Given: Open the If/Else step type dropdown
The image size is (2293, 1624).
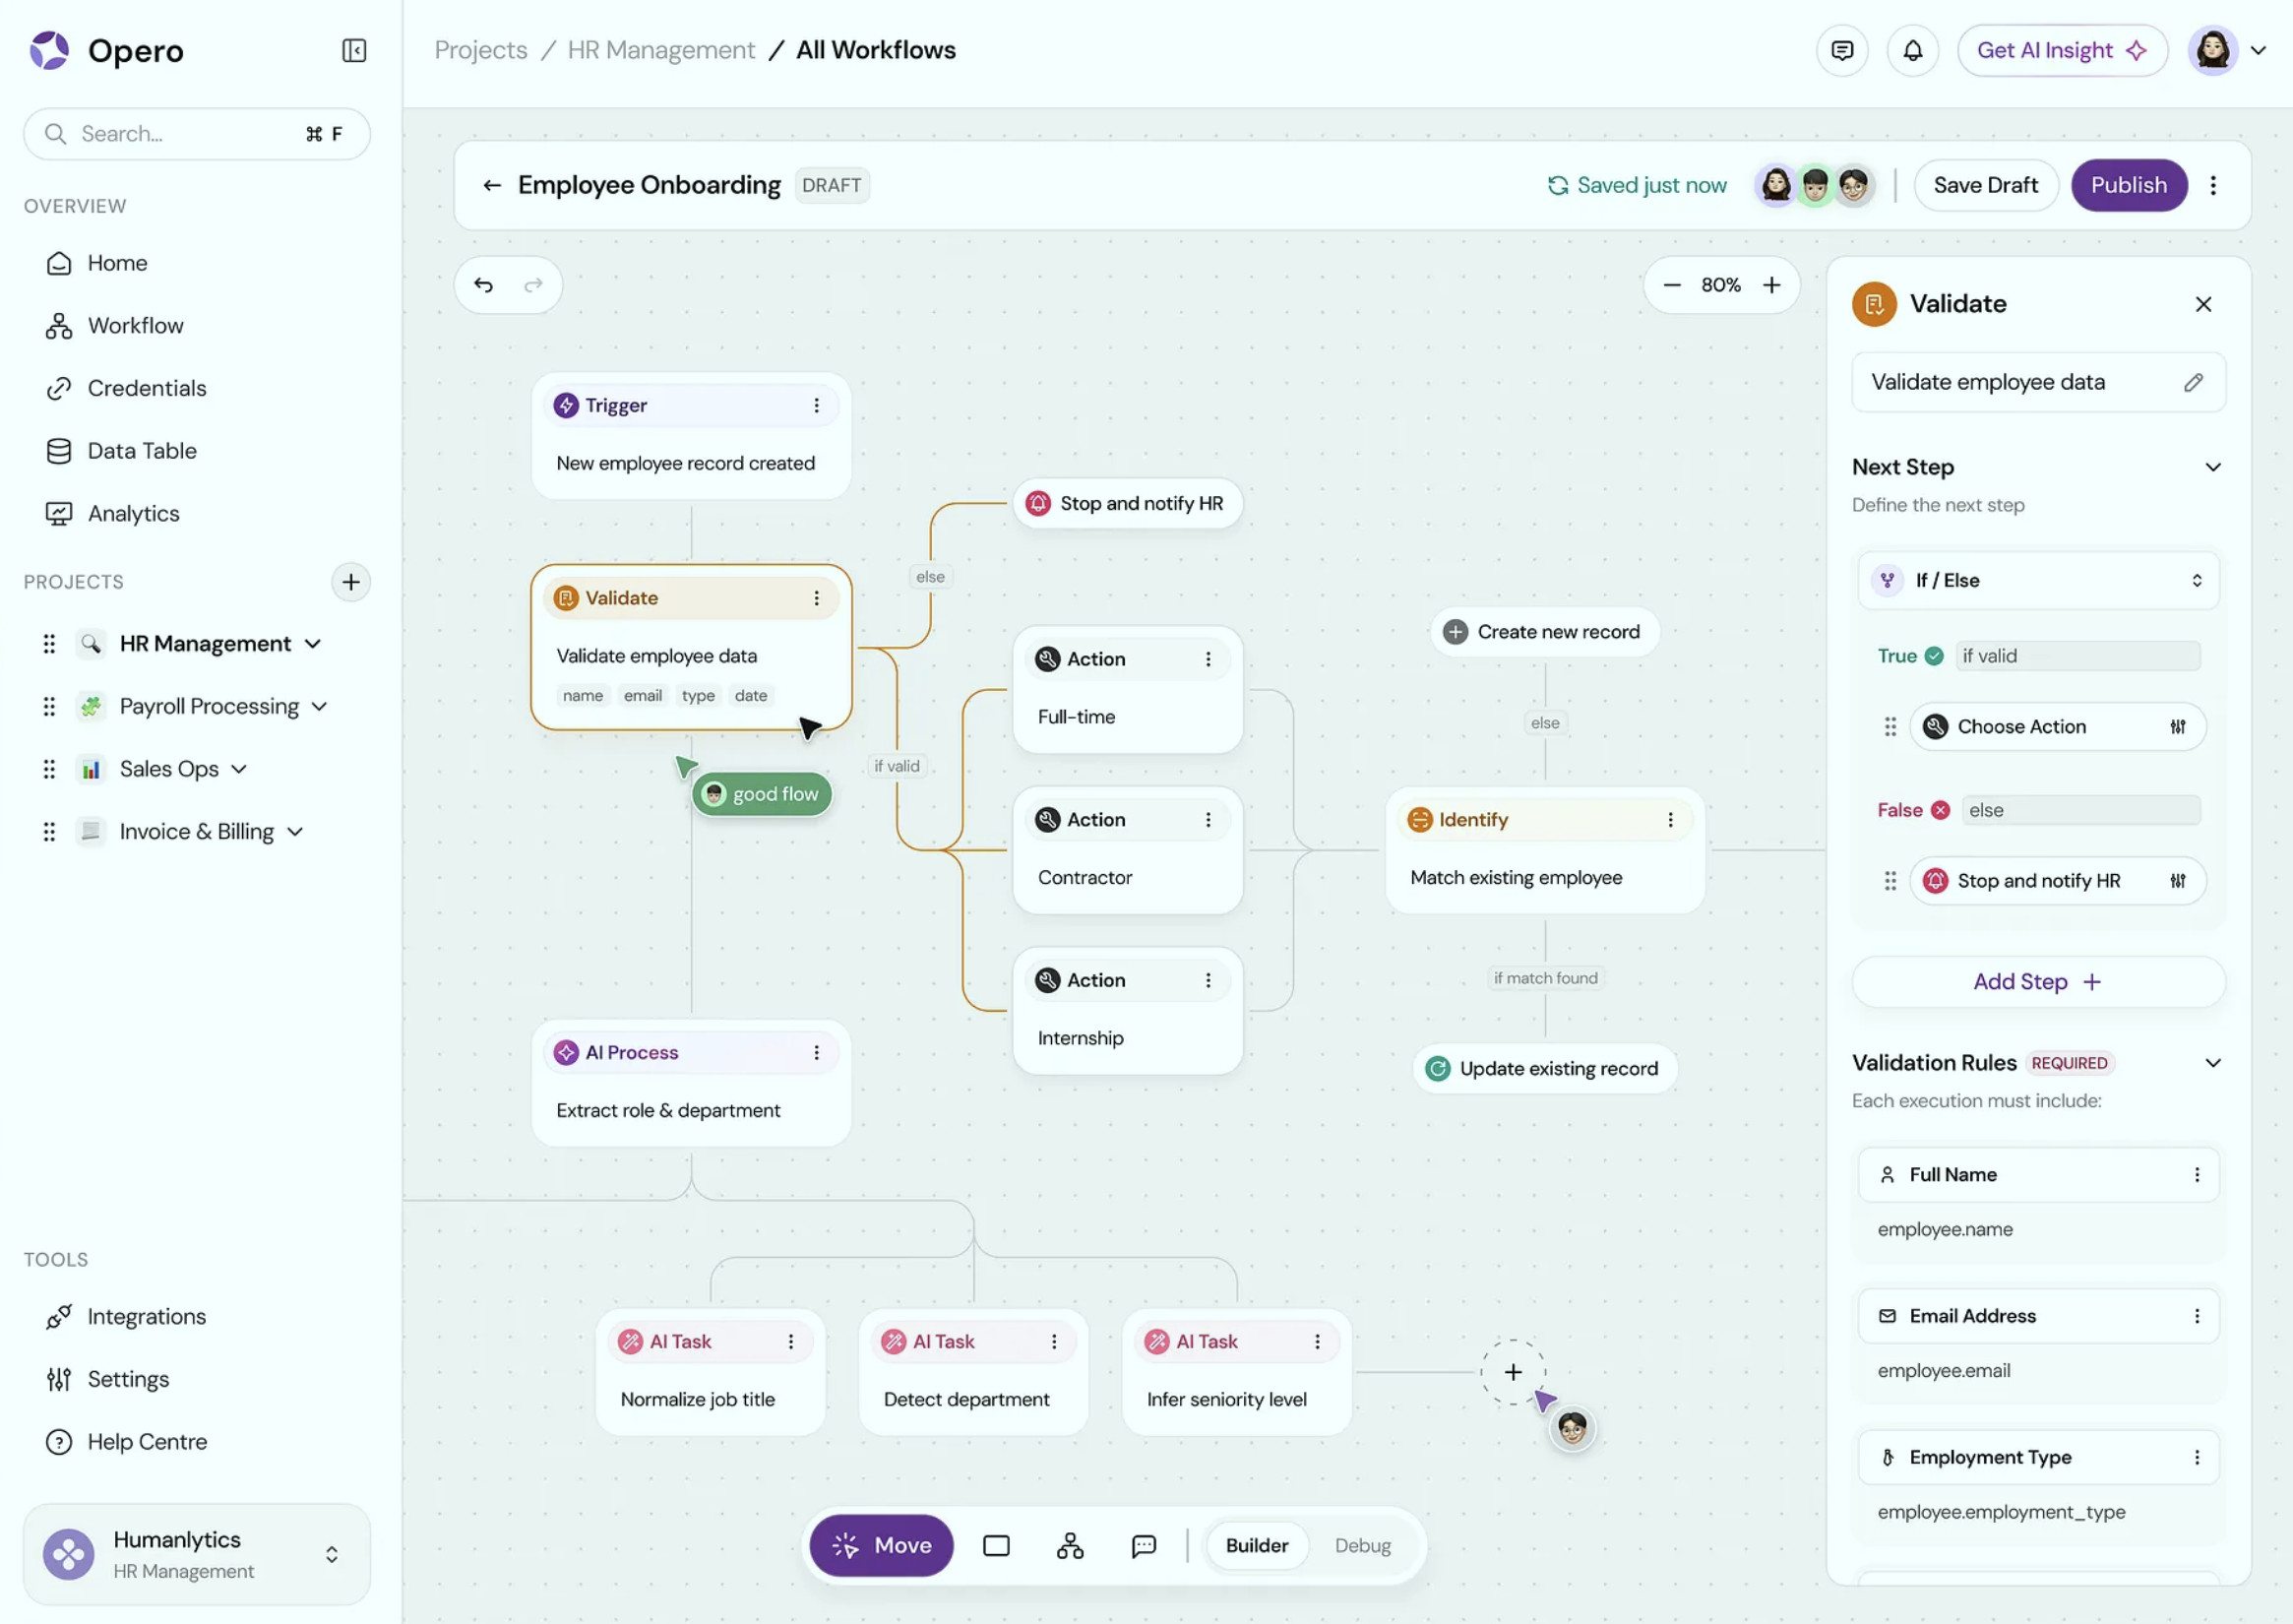Looking at the screenshot, I should point(2197,580).
